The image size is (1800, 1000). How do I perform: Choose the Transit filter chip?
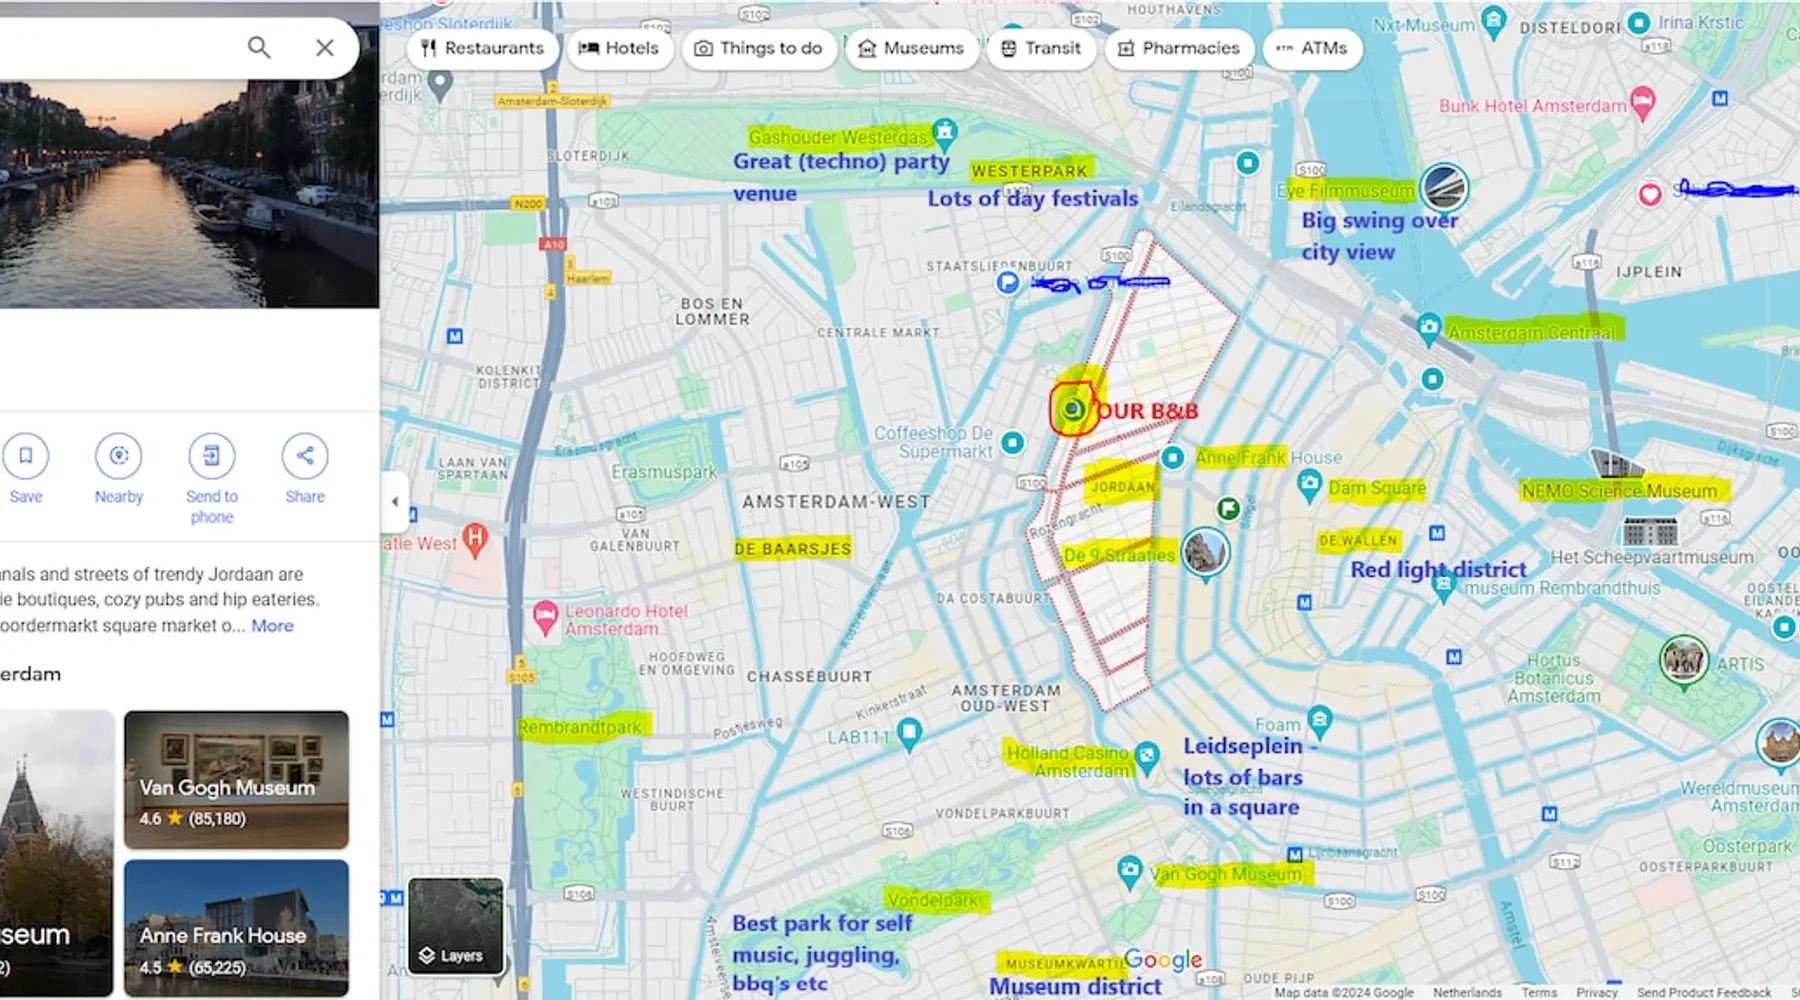(x=1041, y=48)
